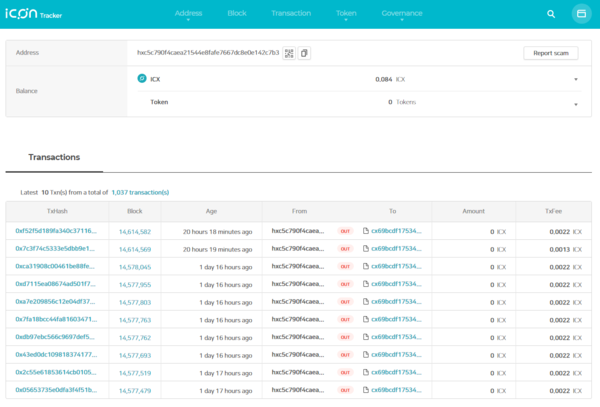Click the Report scam button
600x407 pixels.
(x=551, y=53)
